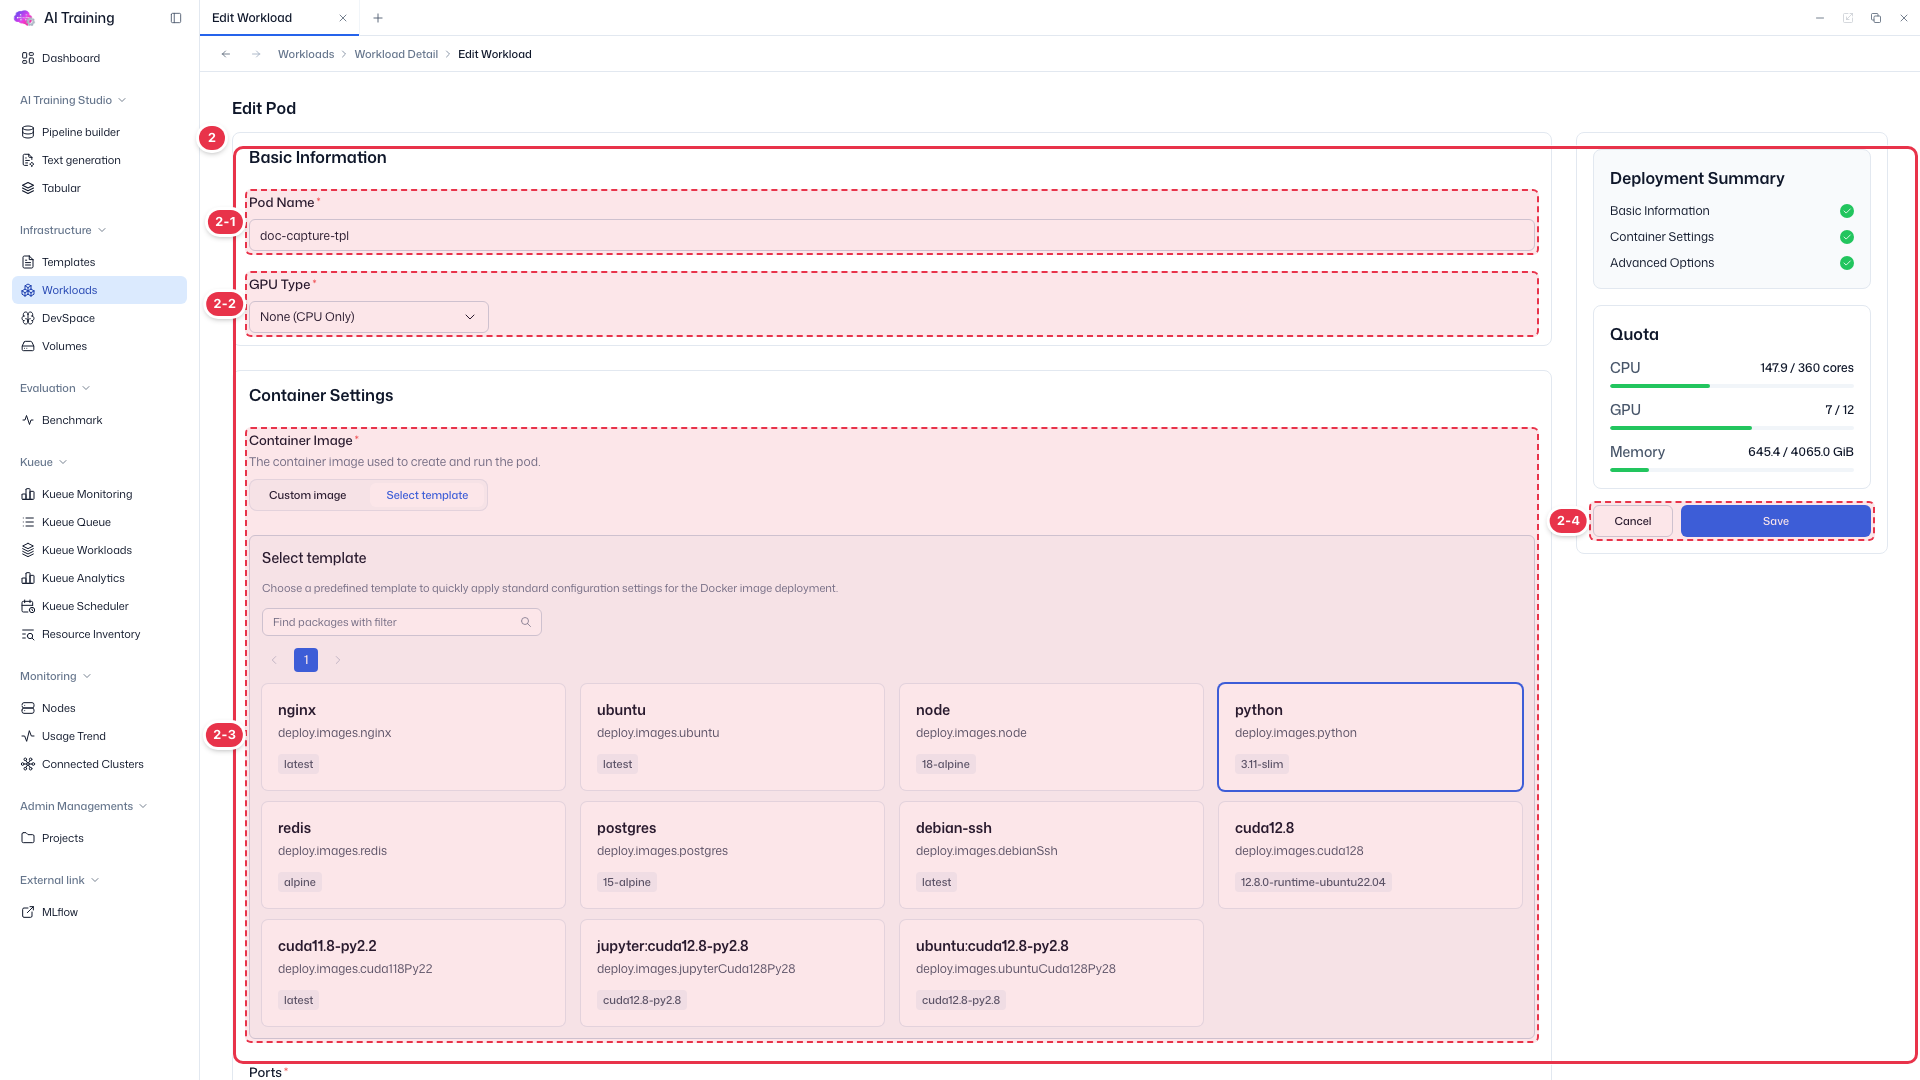The height and width of the screenshot is (1080, 1920).
Task: Click the Pipeline builder icon
Action: (28, 132)
